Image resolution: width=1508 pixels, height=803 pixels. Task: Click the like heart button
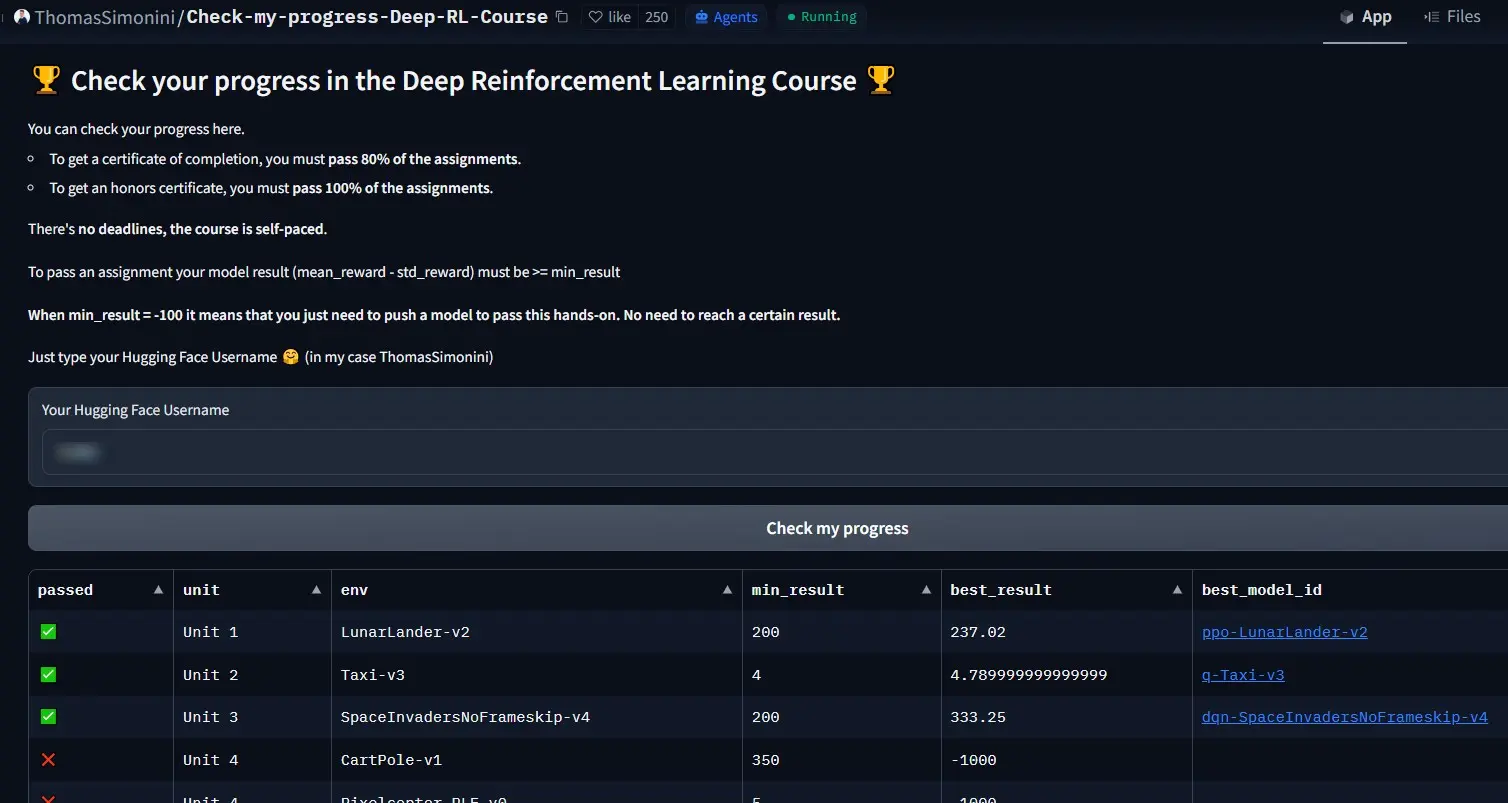[609, 17]
